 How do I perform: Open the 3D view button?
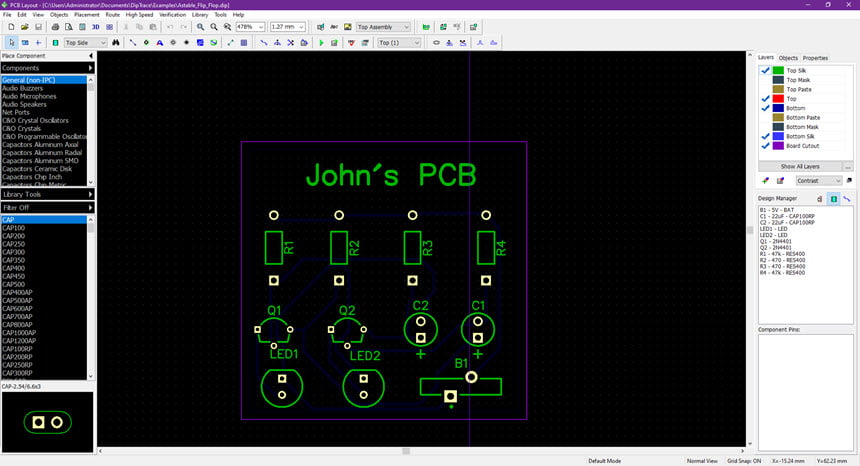click(95, 27)
